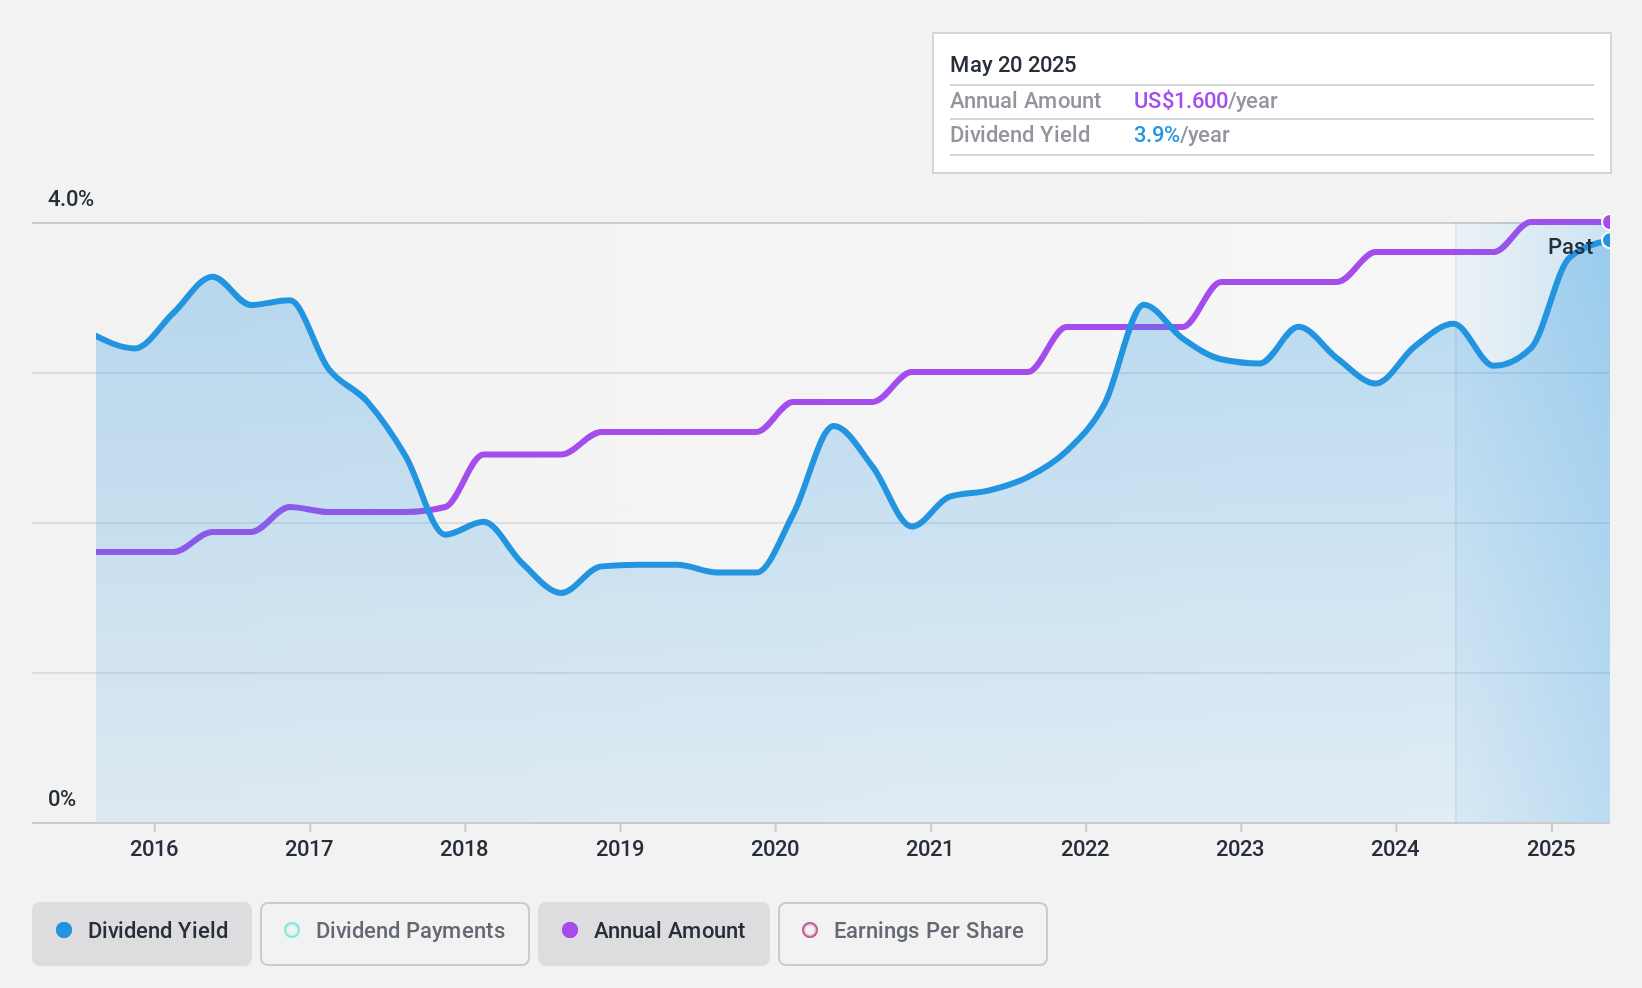The image size is (1642, 988).
Task: Click the 0% y-axis label
Action: coord(62,799)
